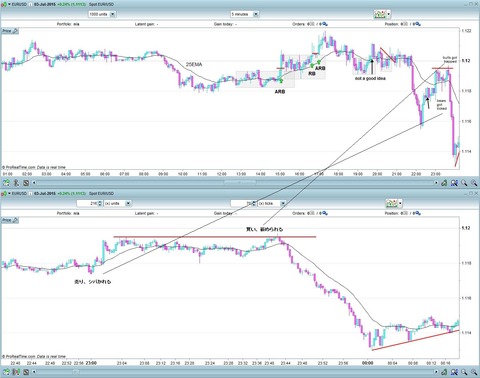480x378 pixels.
Task: Click the '25EMA' label on the upper chart
Action: (x=194, y=64)
